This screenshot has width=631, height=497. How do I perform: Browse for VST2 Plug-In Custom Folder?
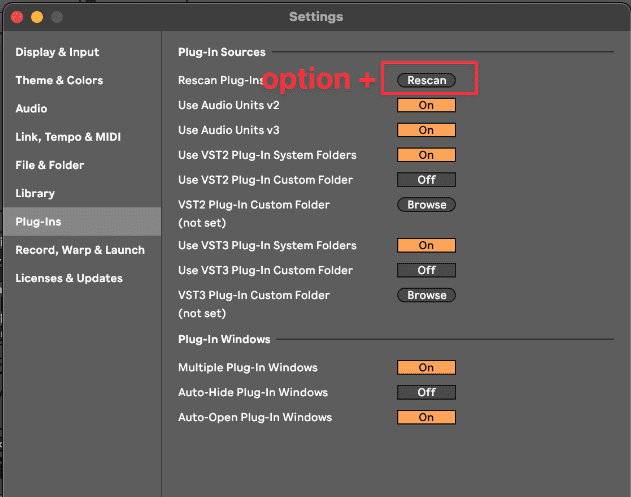coord(426,205)
